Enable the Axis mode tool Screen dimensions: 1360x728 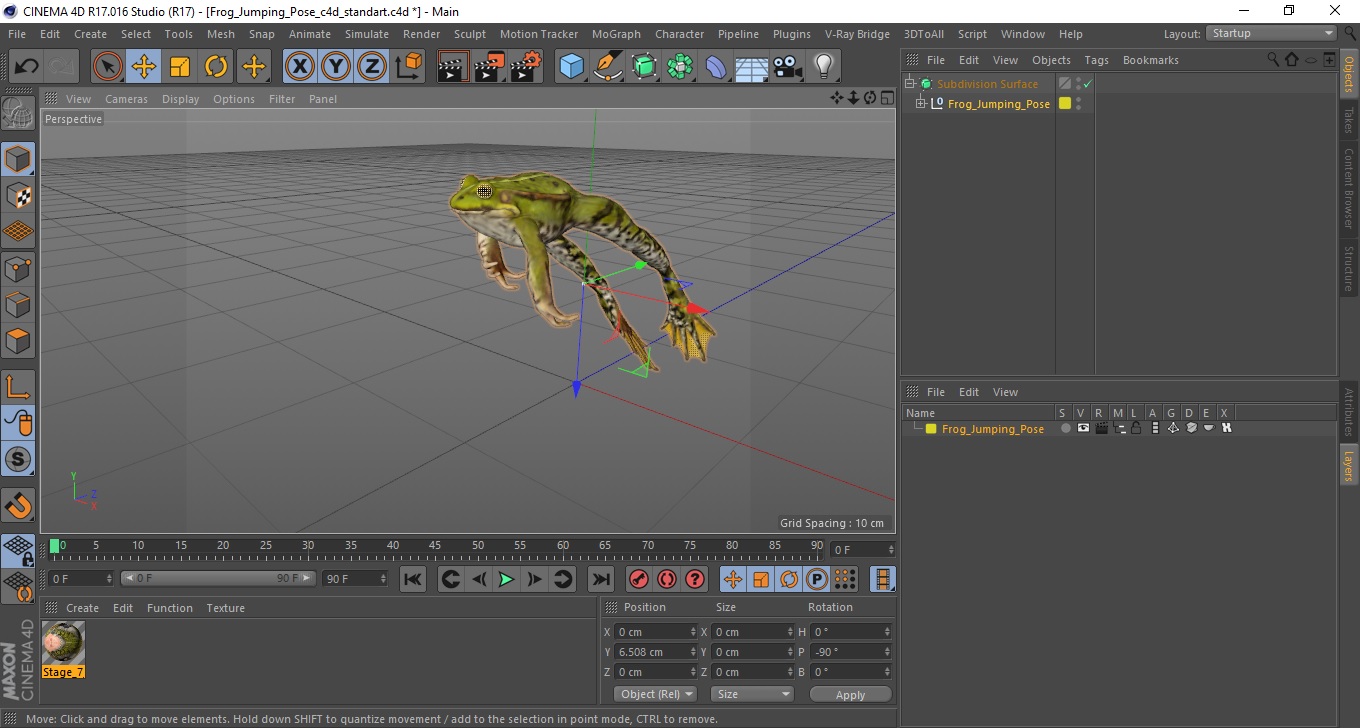[18, 387]
